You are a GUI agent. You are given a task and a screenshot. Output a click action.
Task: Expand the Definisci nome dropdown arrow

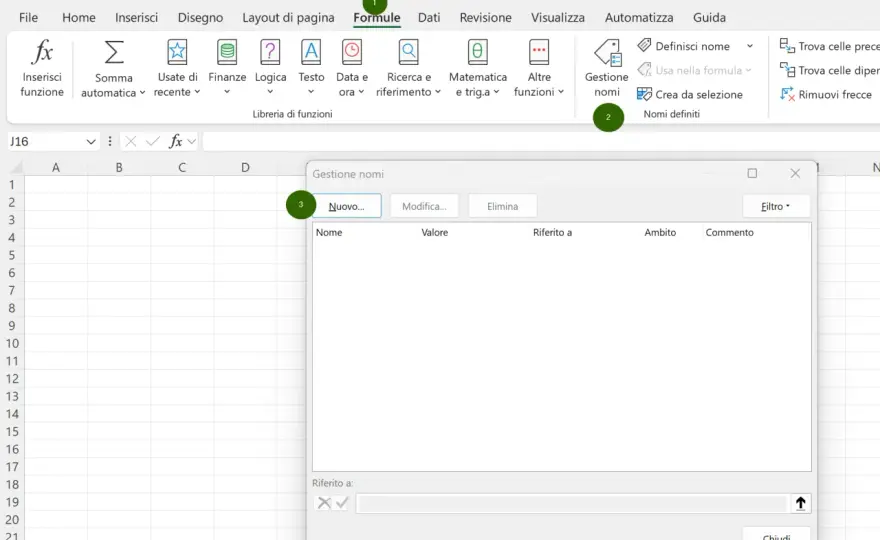tap(750, 46)
